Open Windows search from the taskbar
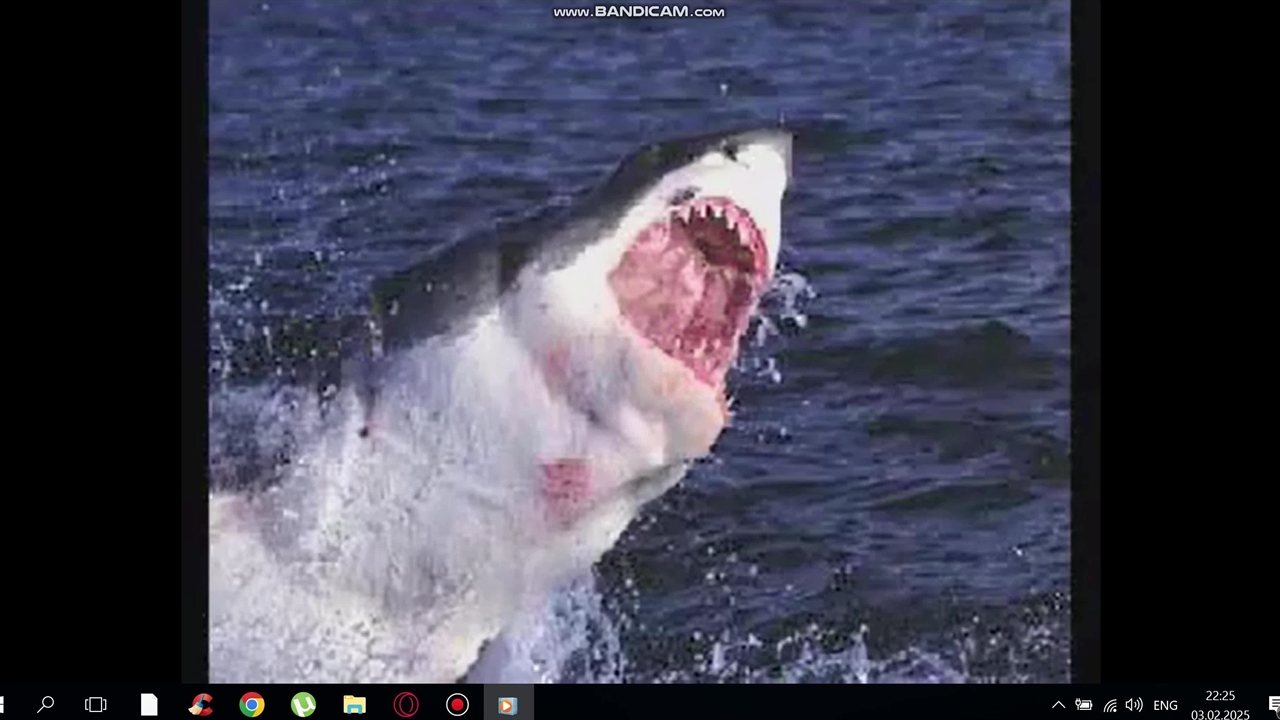Viewport: 1280px width, 720px height. [46, 705]
